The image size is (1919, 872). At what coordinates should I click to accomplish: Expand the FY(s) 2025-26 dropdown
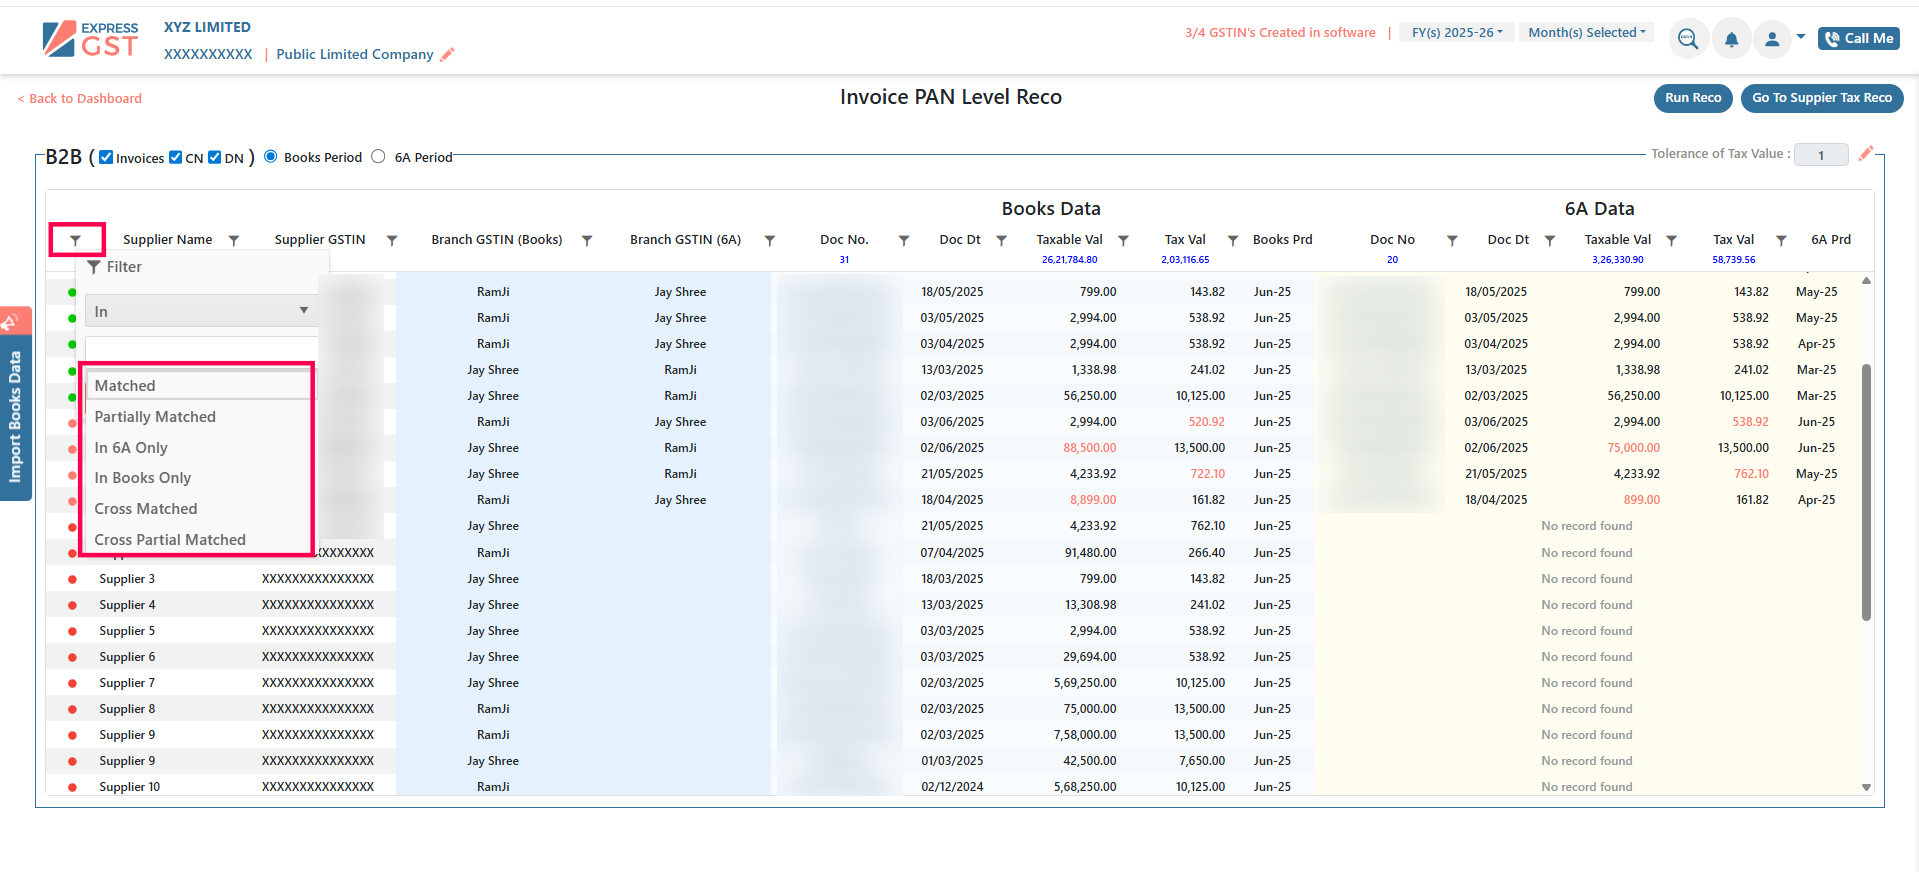[x=1456, y=33]
